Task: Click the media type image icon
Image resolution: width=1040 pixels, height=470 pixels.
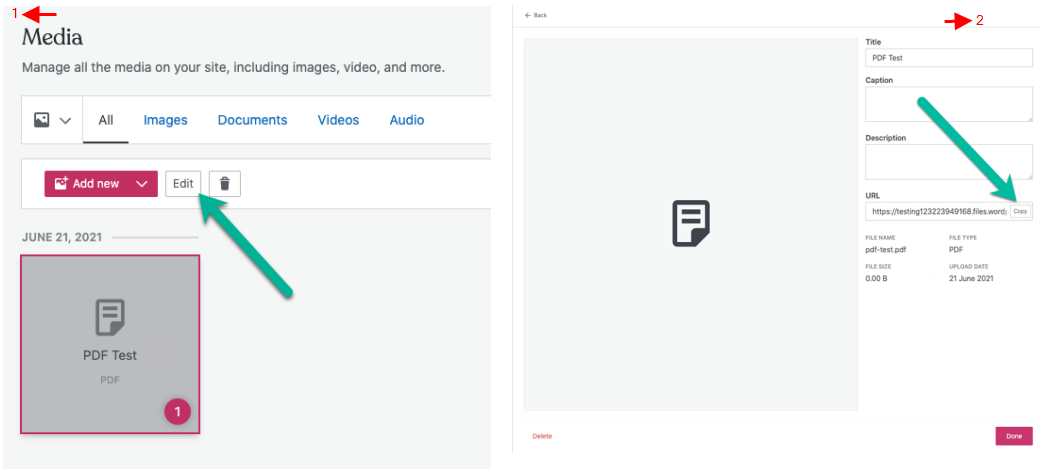Action: [x=42, y=120]
